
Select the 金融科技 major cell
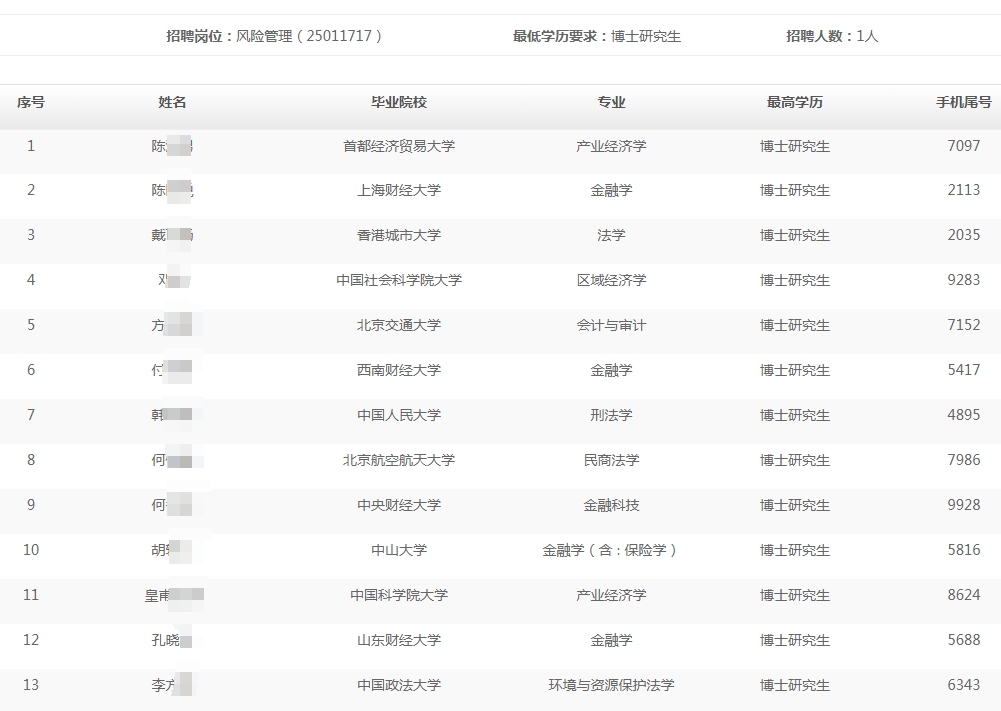point(611,505)
